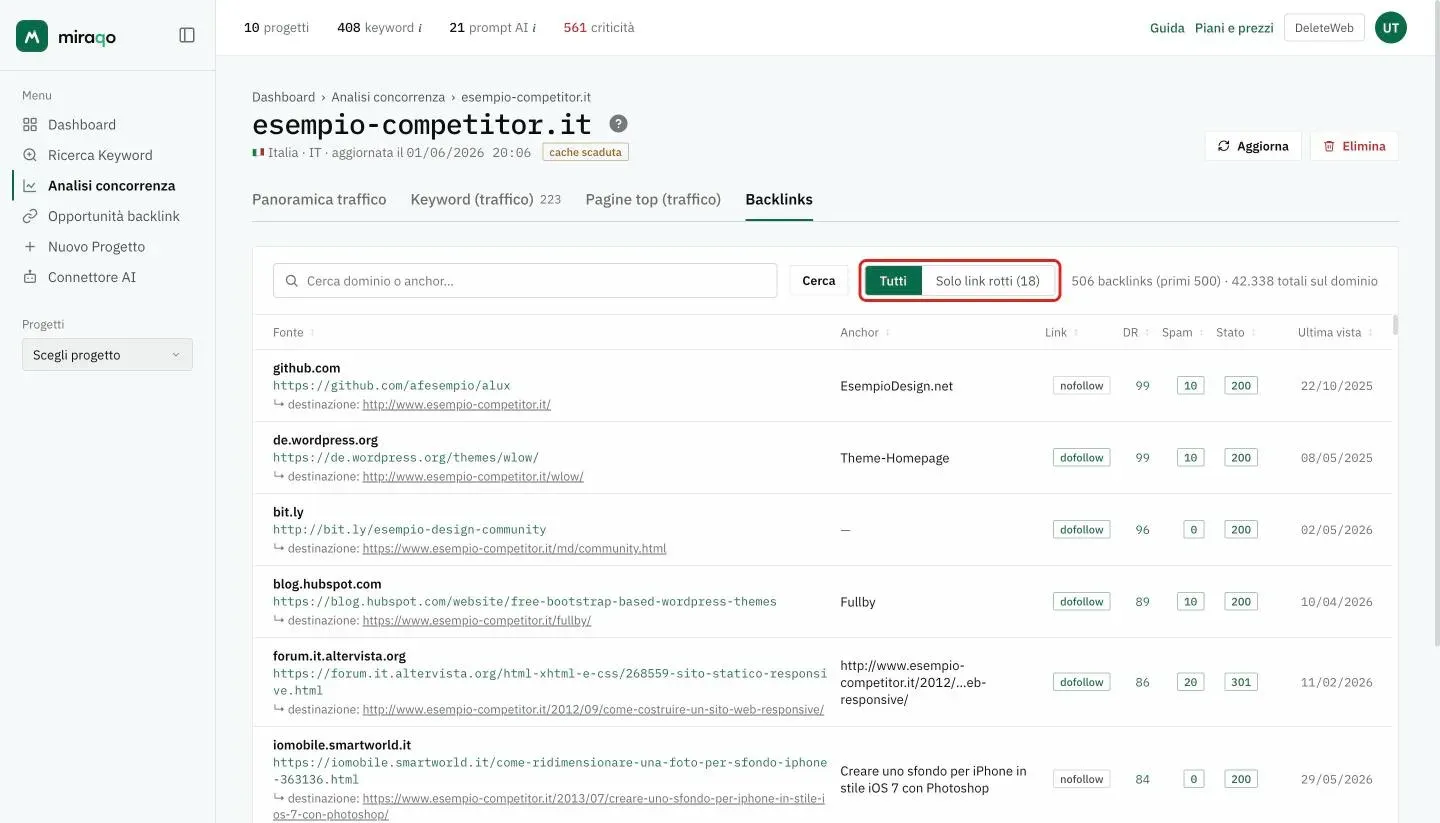1440x823 pixels.
Task: Open the Panoramica traffico tab
Action: click(x=319, y=200)
